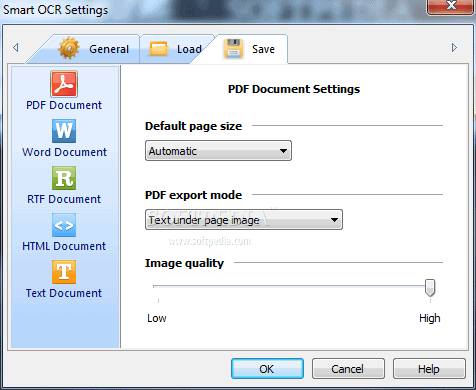Image resolution: width=476 pixels, height=390 pixels.
Task: Click the folder icon on Load tab
Action: [159, 49]
